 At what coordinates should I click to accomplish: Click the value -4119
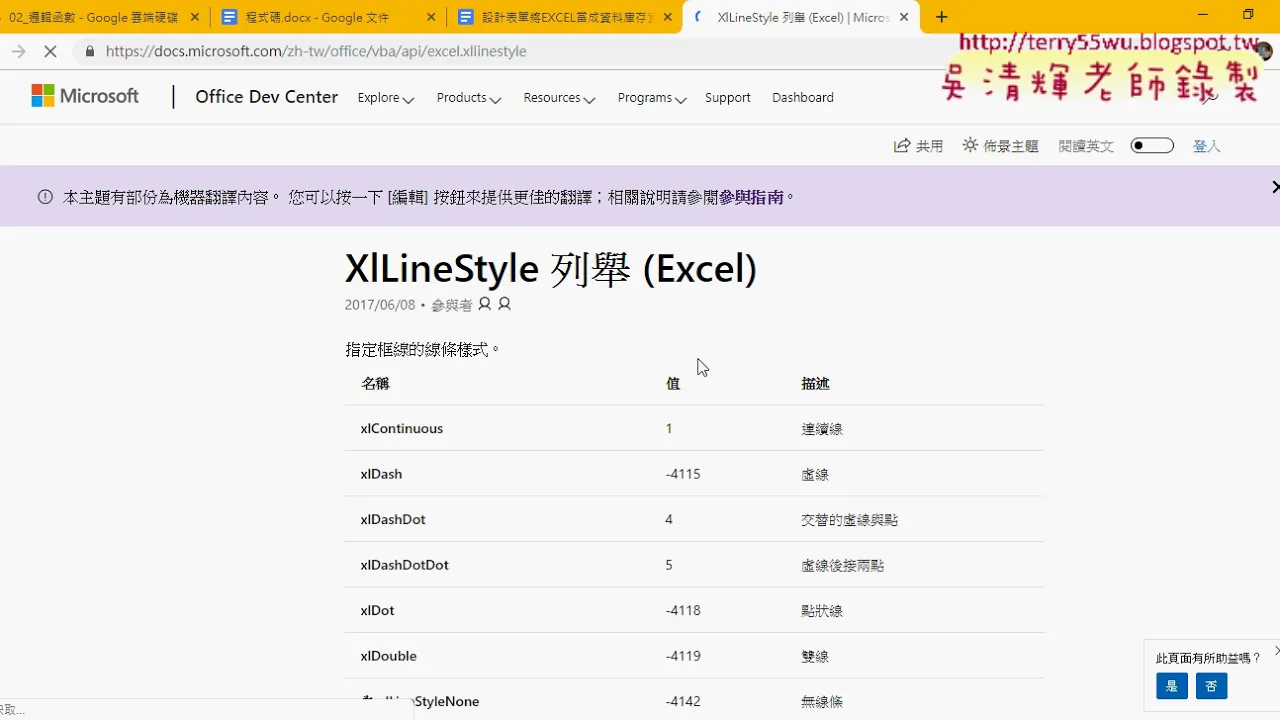coord(683,656)
